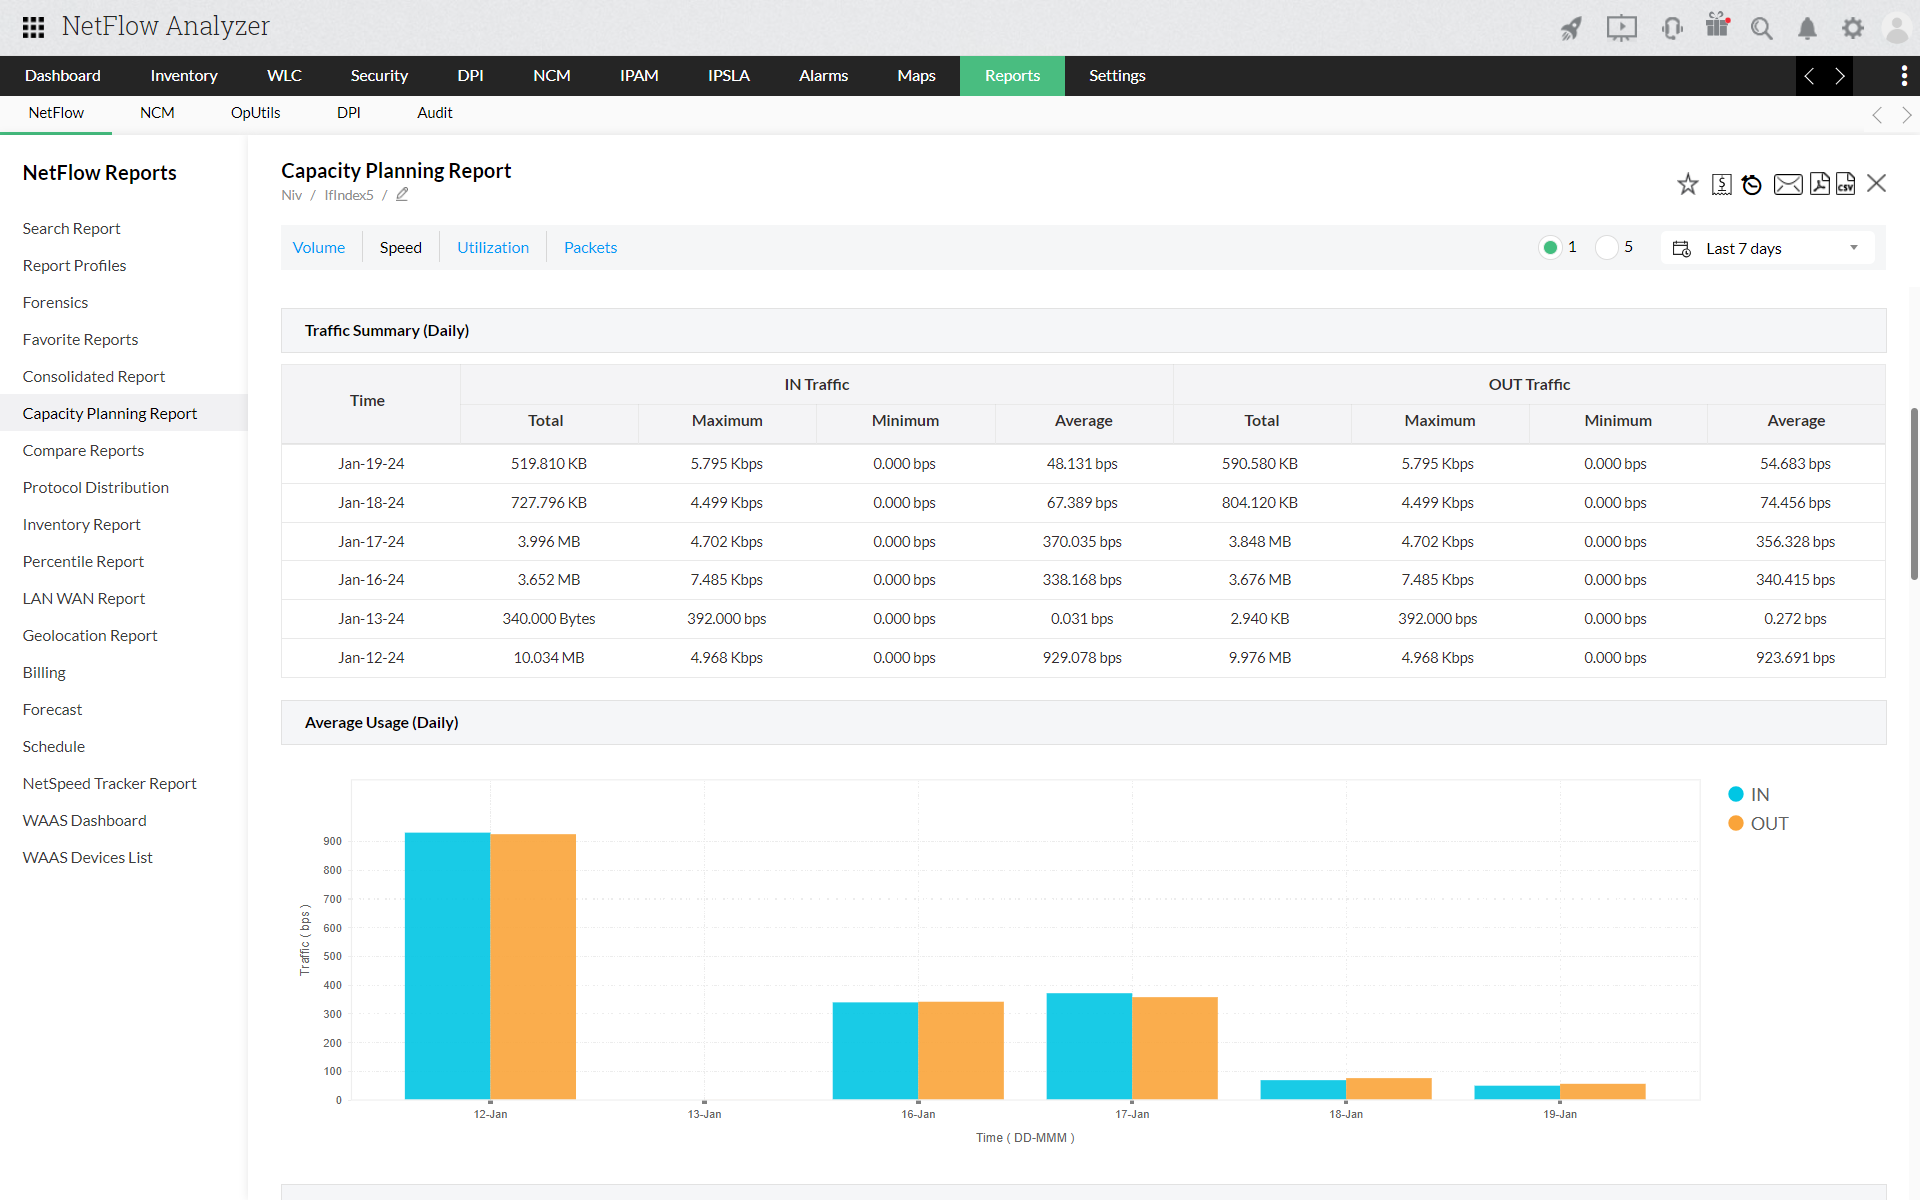1920x1200 pixels.
Task: Switch to the Utilization tab
Action: [493, 247]
